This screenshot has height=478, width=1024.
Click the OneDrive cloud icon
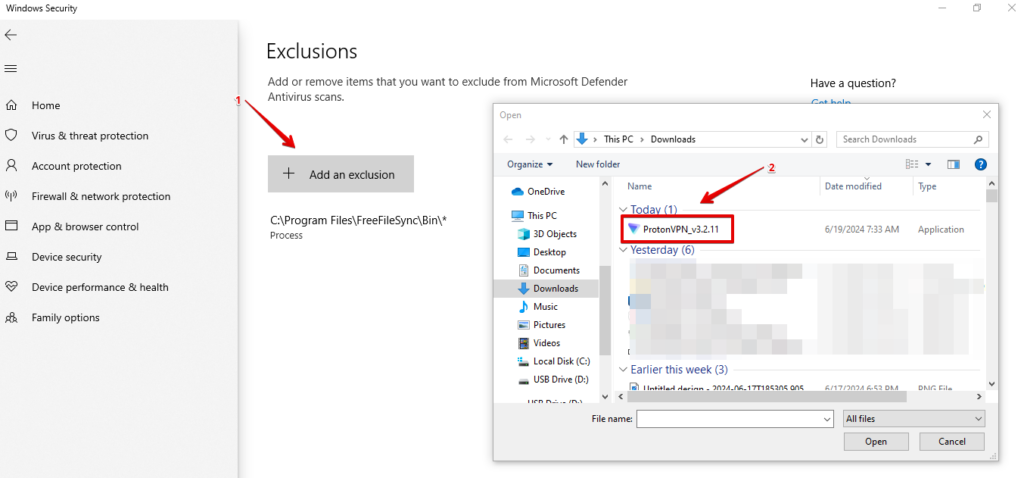tap(518, 191)
